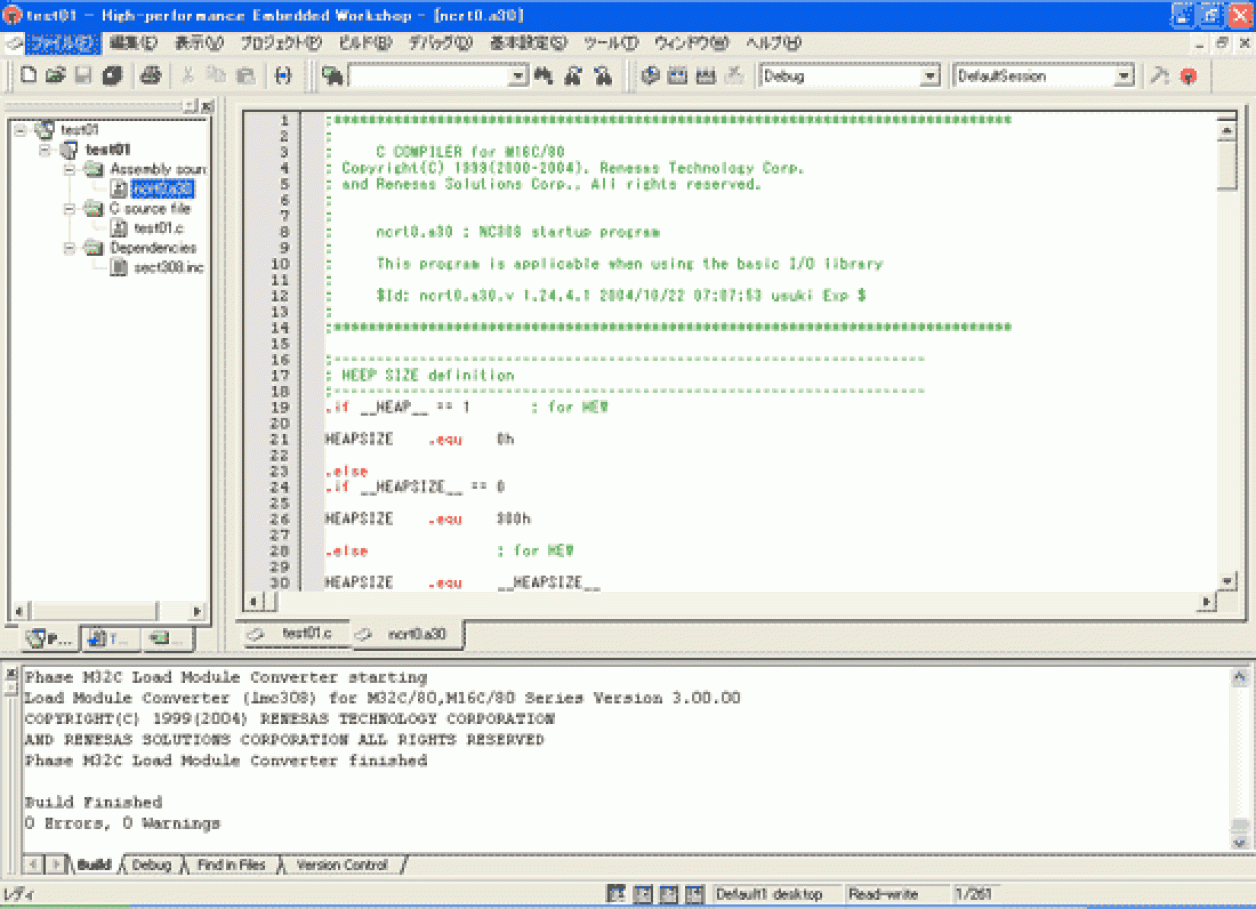Collapse the Assembly source folder

70,169
